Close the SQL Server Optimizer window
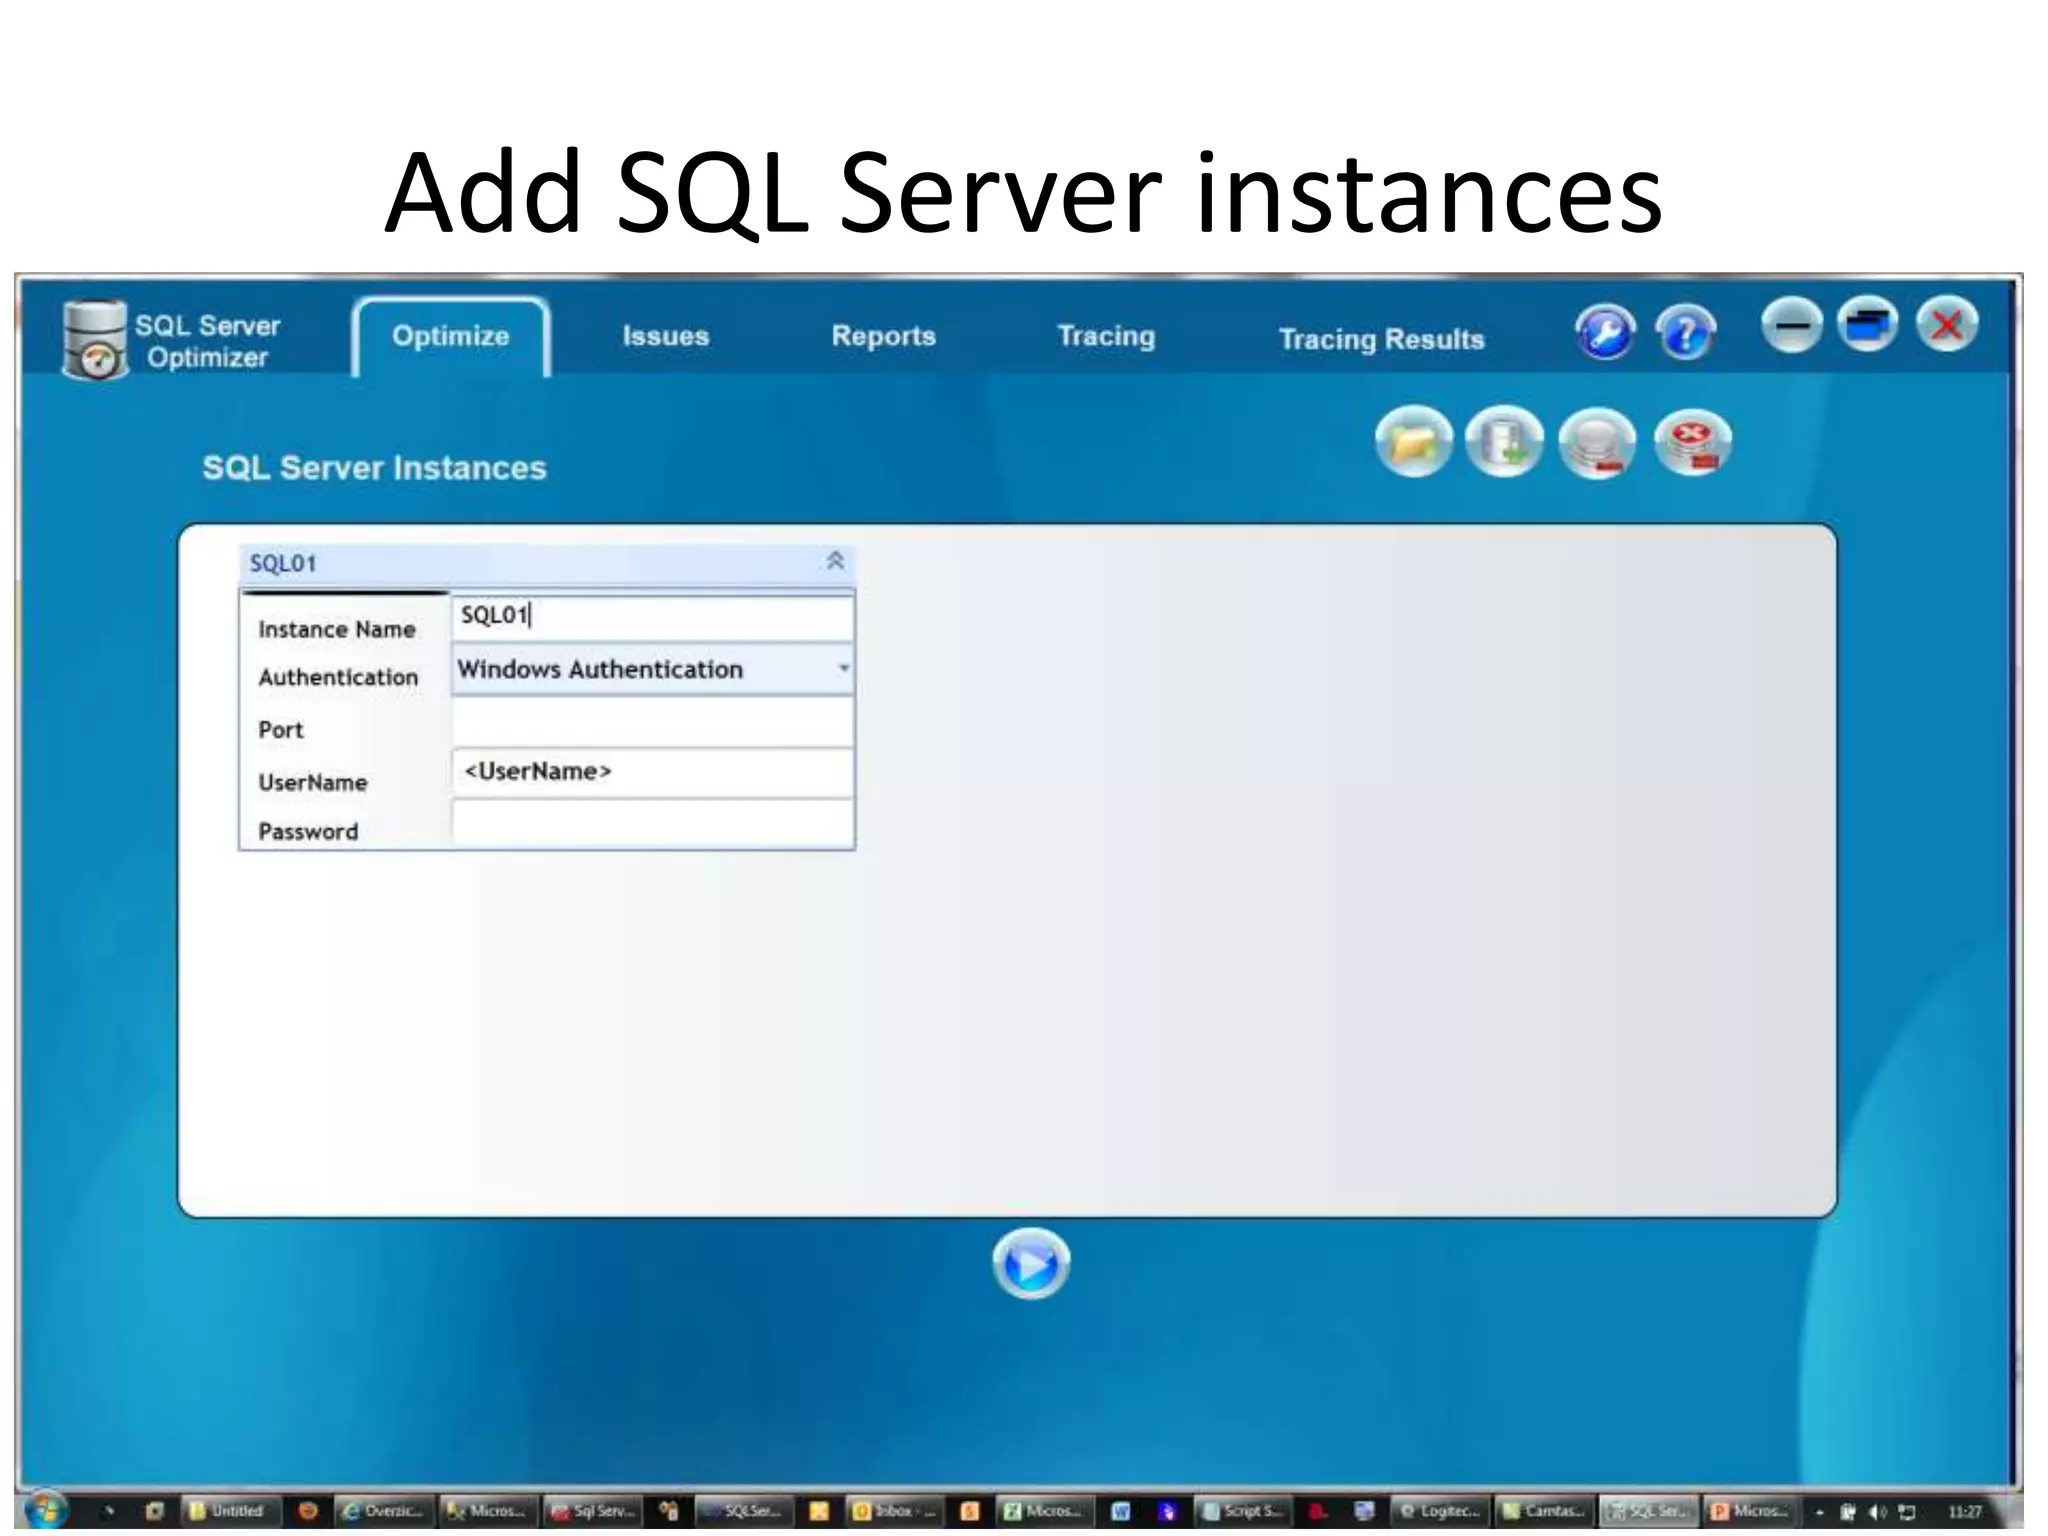Screen dimensions: 2048x1536 tap(1946, 325)
